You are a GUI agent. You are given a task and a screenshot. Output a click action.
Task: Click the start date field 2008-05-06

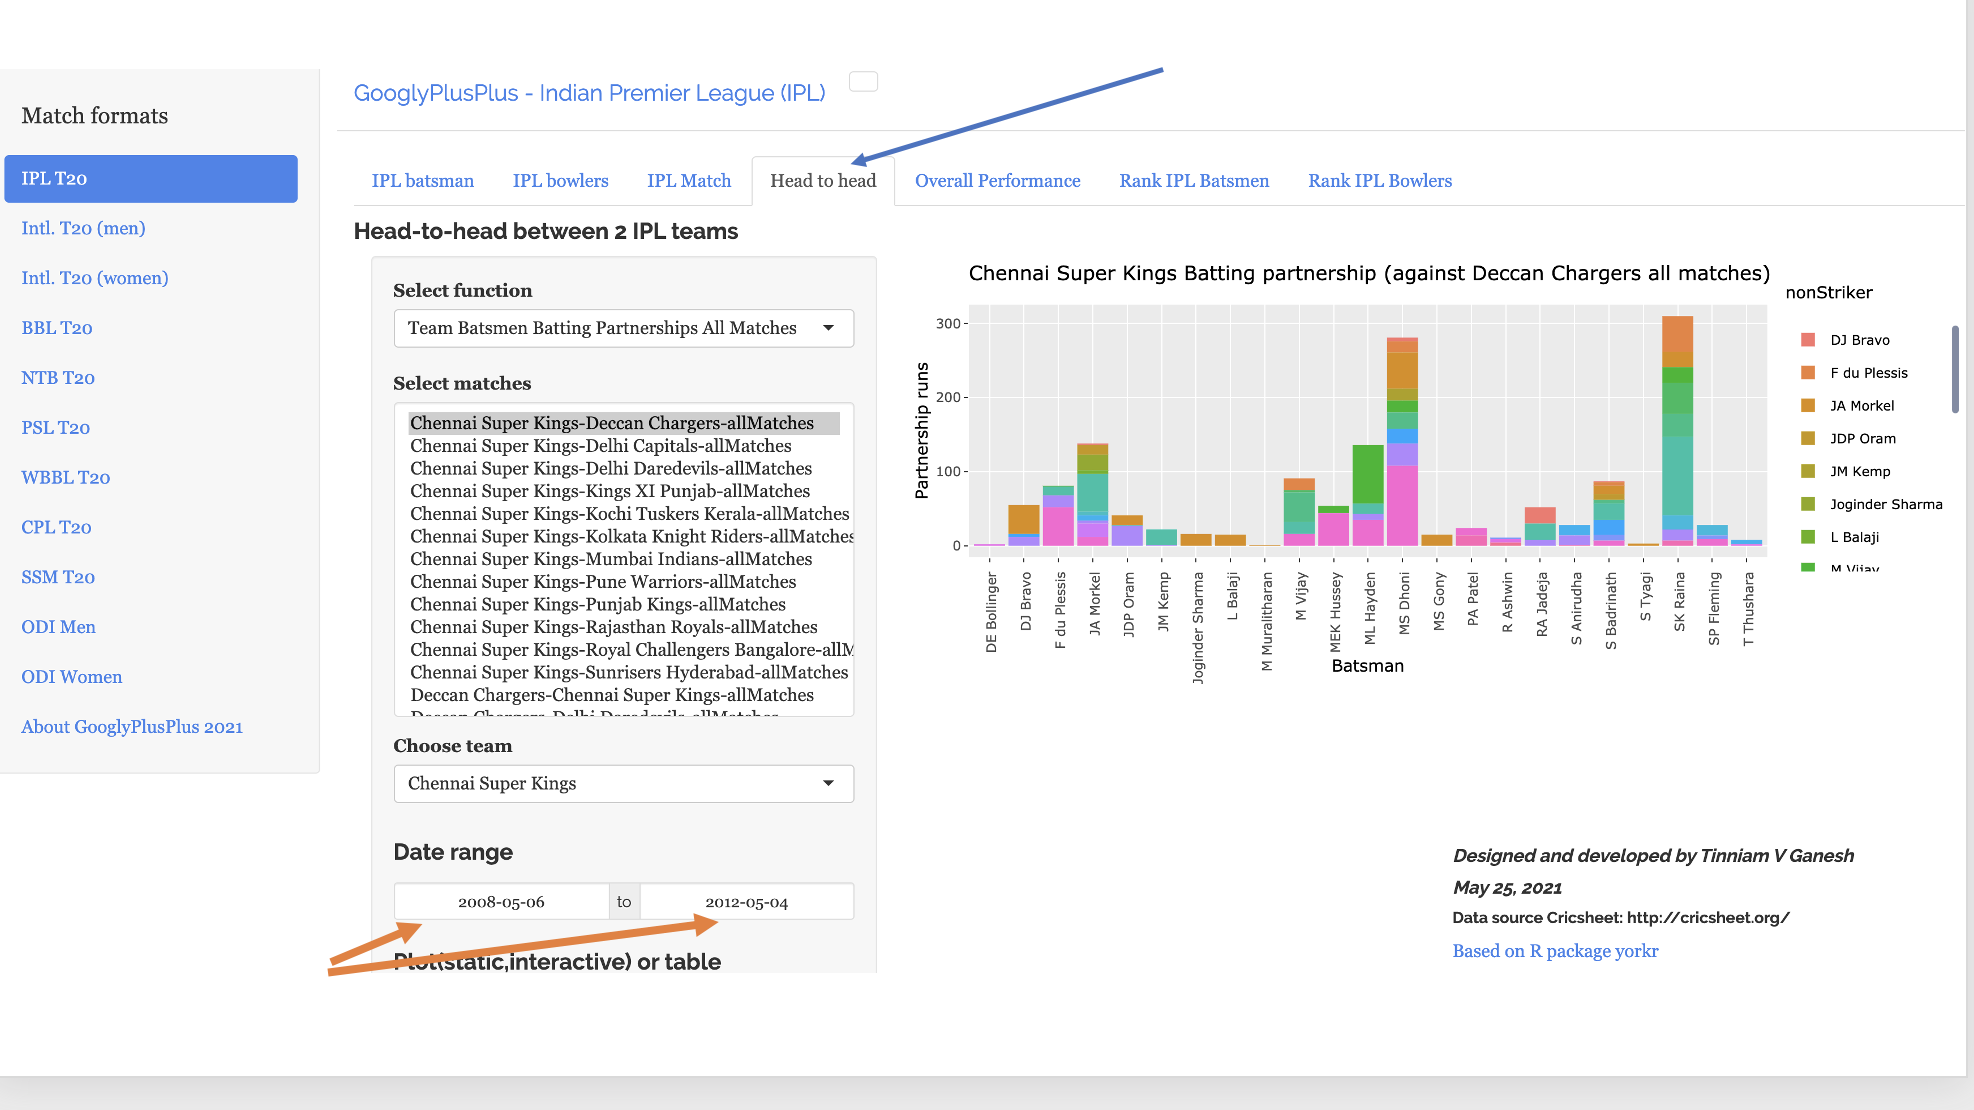click(501, 902)
